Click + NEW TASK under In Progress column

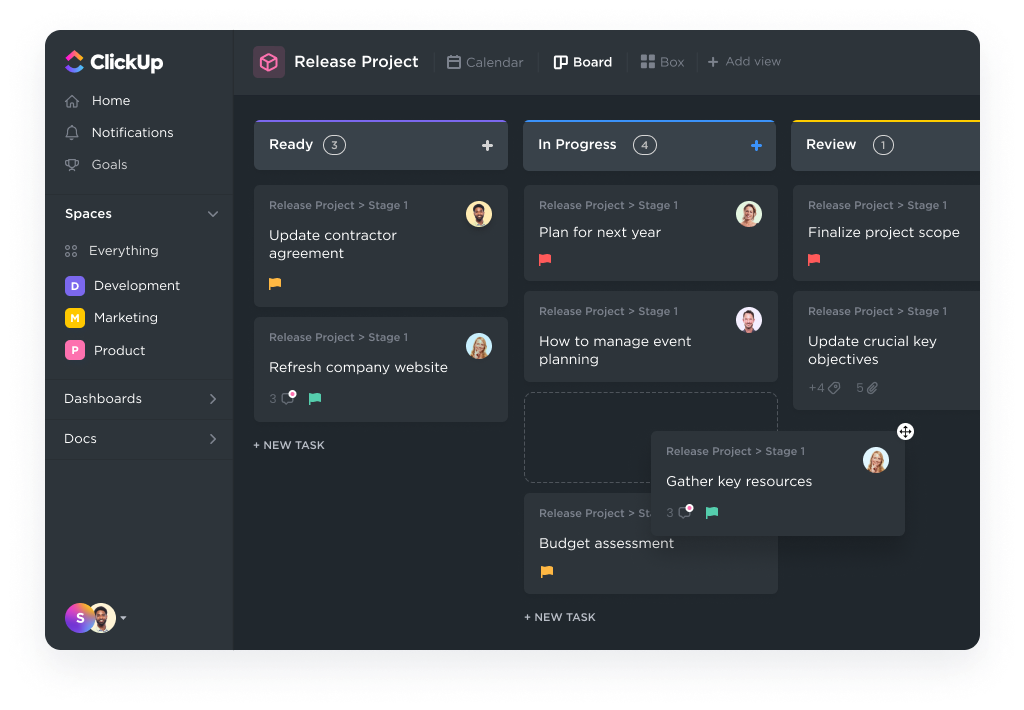(560, 617)
